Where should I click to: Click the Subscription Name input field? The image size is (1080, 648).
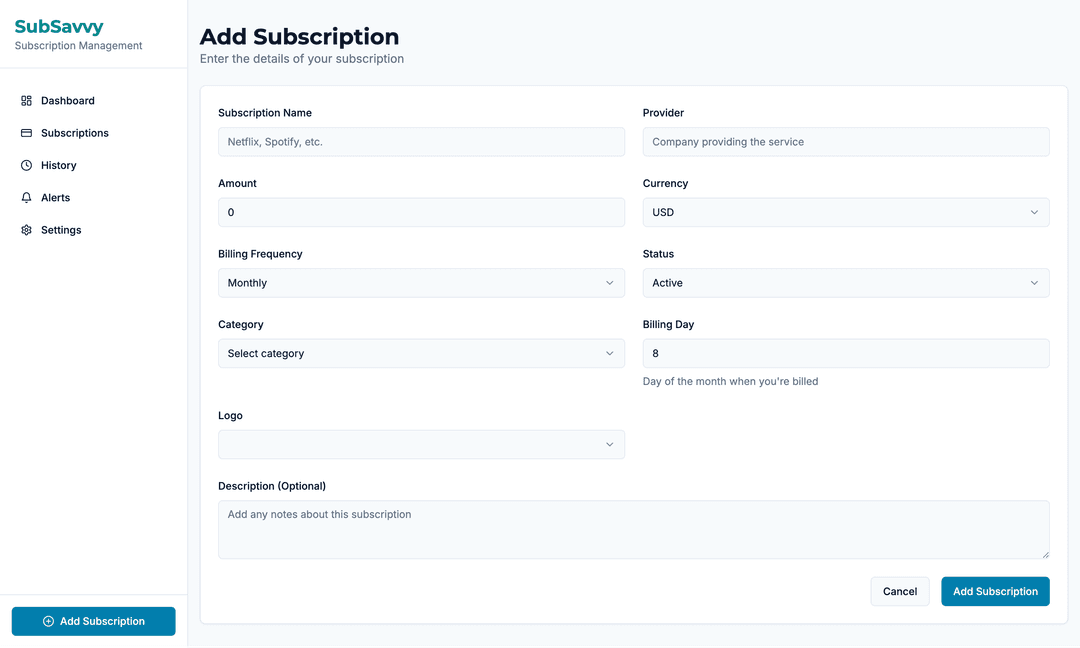[421, 141]
